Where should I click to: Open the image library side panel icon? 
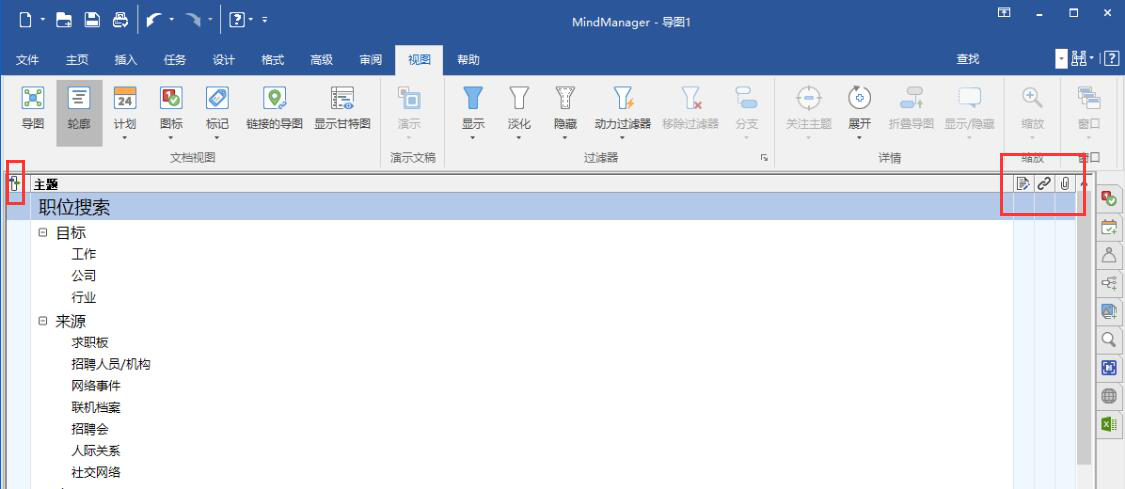(1109, 311)
